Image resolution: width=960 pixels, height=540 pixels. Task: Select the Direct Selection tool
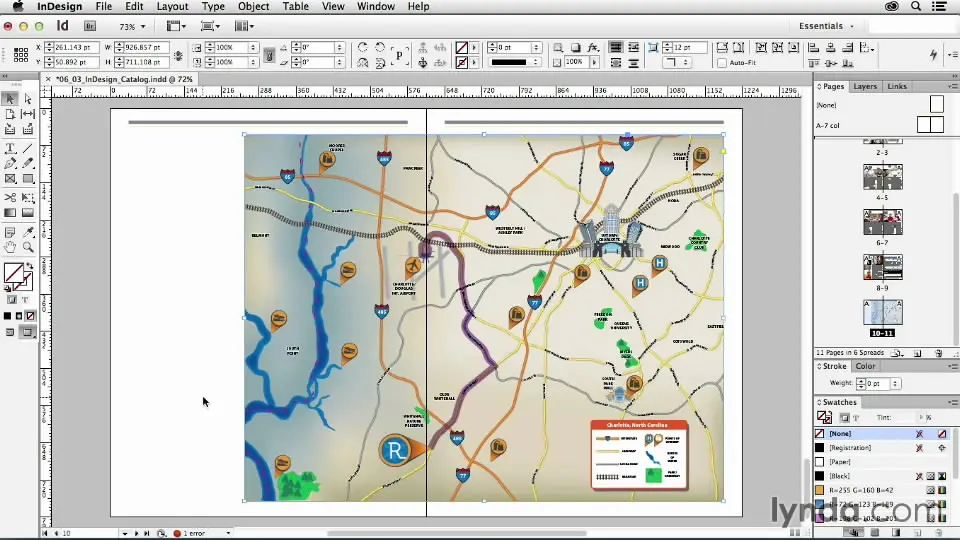28,99
